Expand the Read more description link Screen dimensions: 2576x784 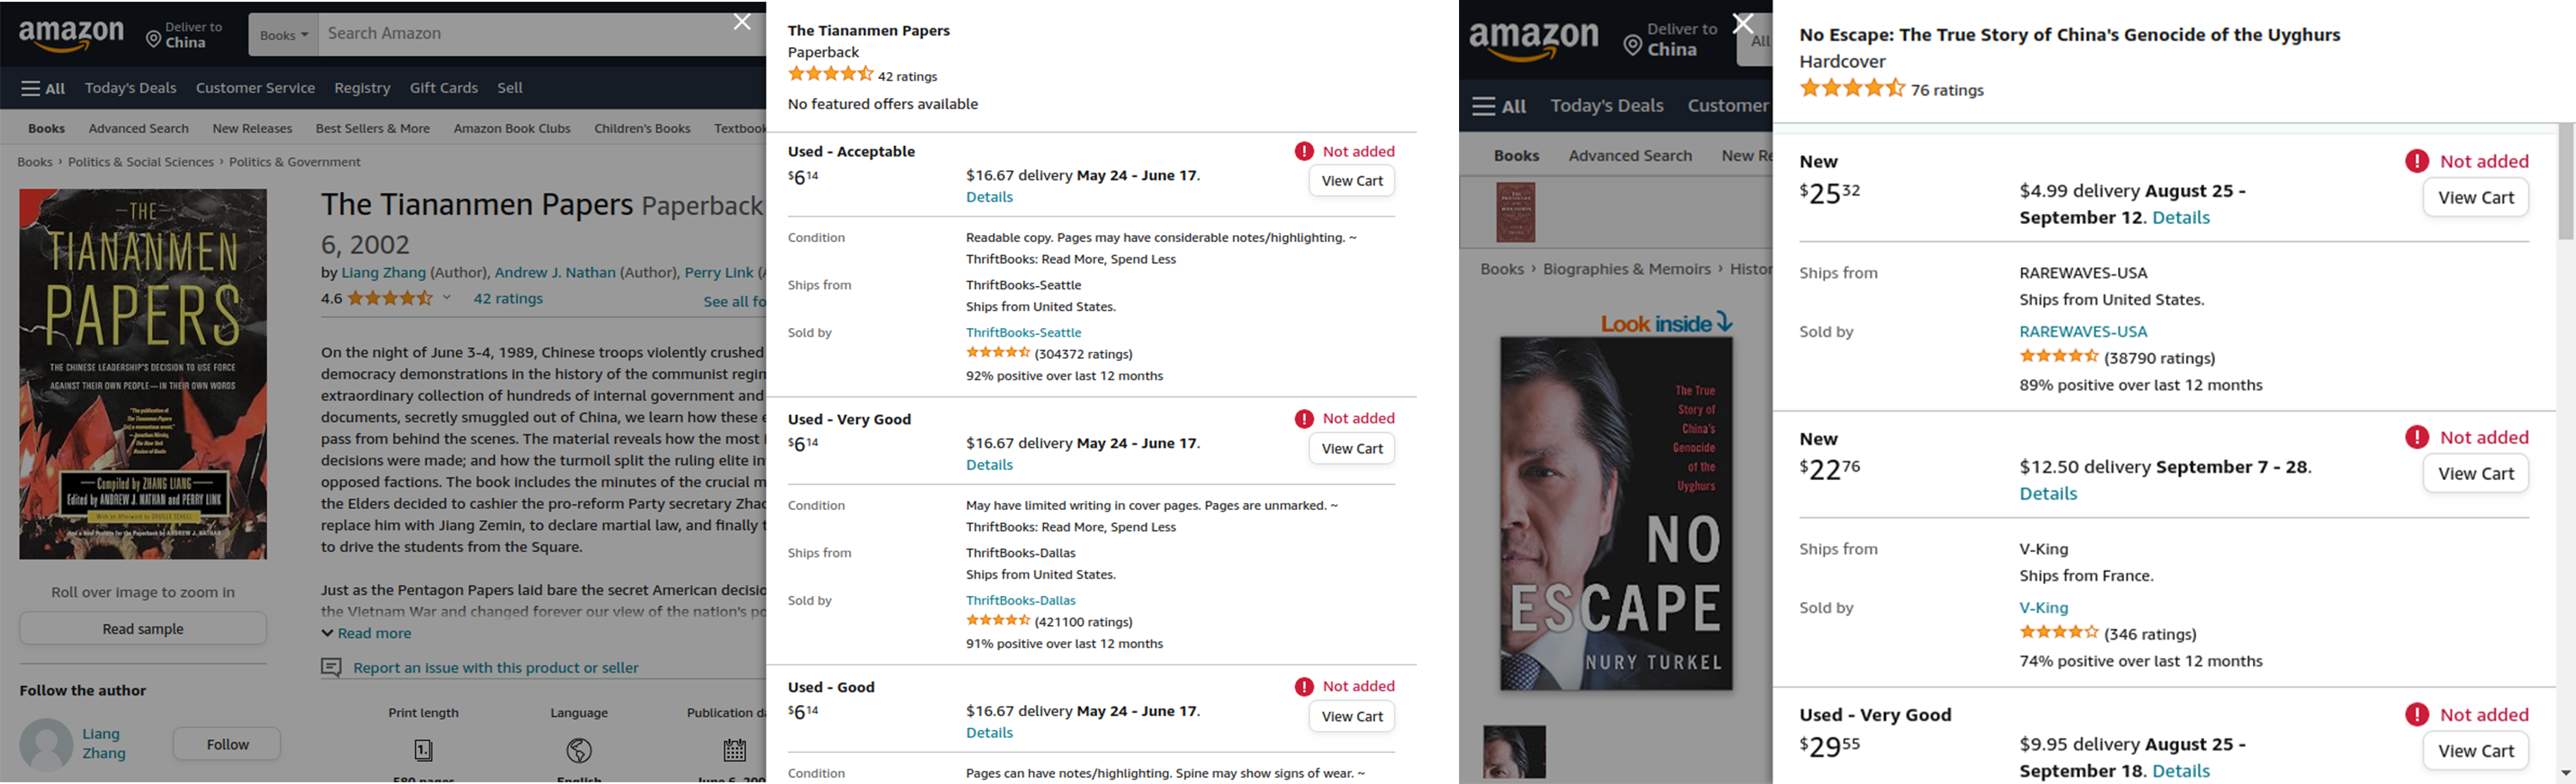click(x=366, y=633)
